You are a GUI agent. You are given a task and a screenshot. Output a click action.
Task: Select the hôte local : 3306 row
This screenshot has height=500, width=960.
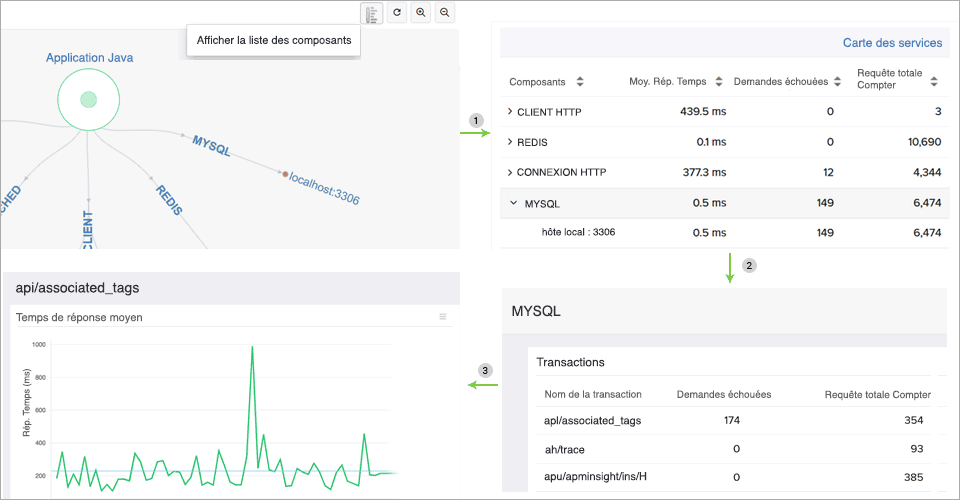578,232
